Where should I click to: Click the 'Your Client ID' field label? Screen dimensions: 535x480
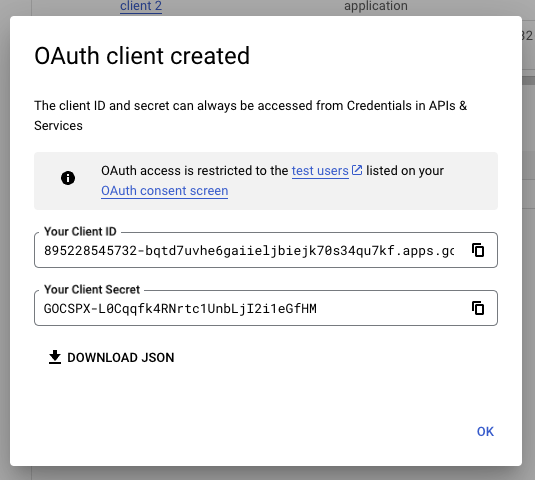click(80, 232)
